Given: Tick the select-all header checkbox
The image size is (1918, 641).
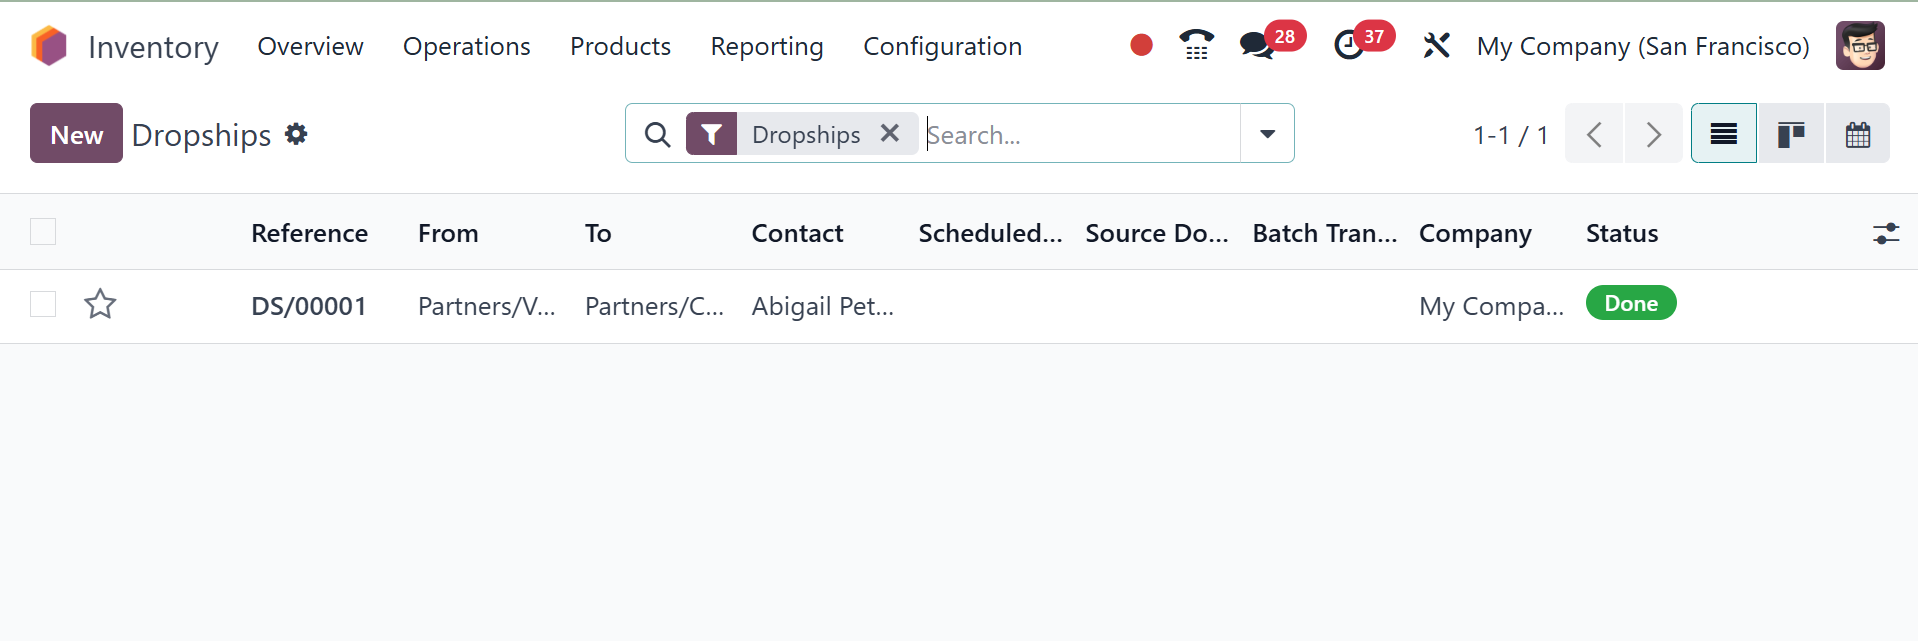Looking at the screenshot, I should (43, 232).
